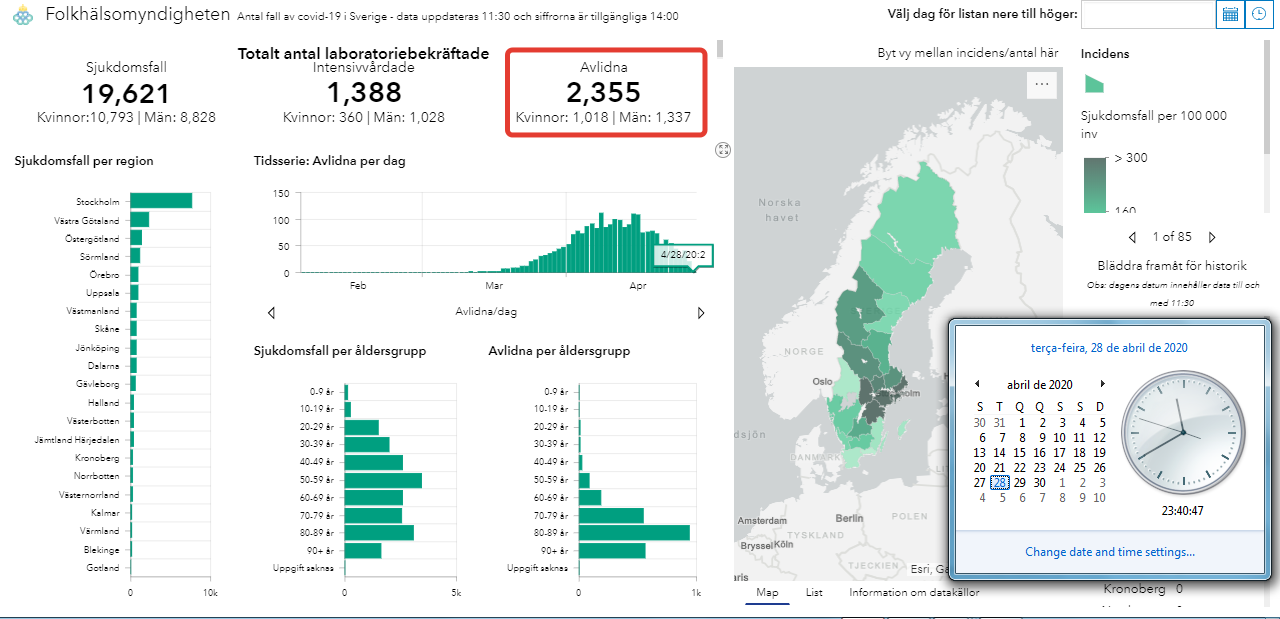This screenshot has width=1280, height=619.
Task: Click the clock time picker icon
Action: coord(1259,14)
